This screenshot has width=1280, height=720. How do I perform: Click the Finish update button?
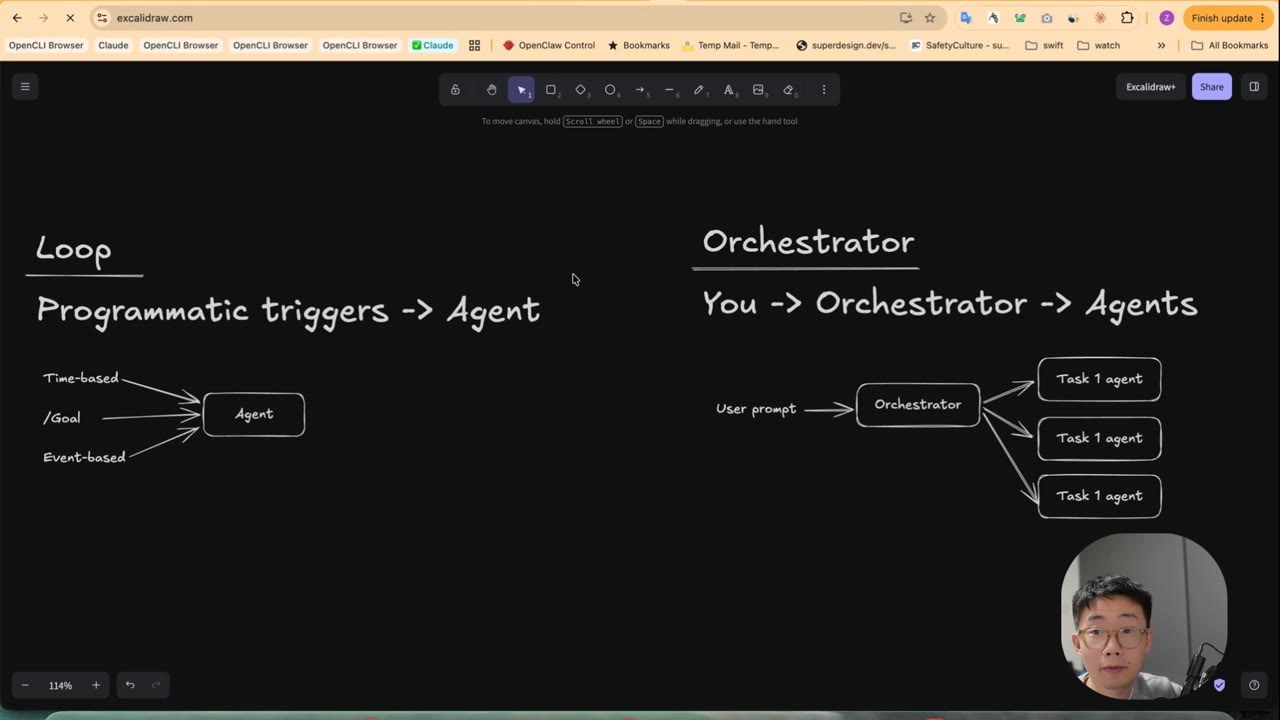tap(1227, 18)
